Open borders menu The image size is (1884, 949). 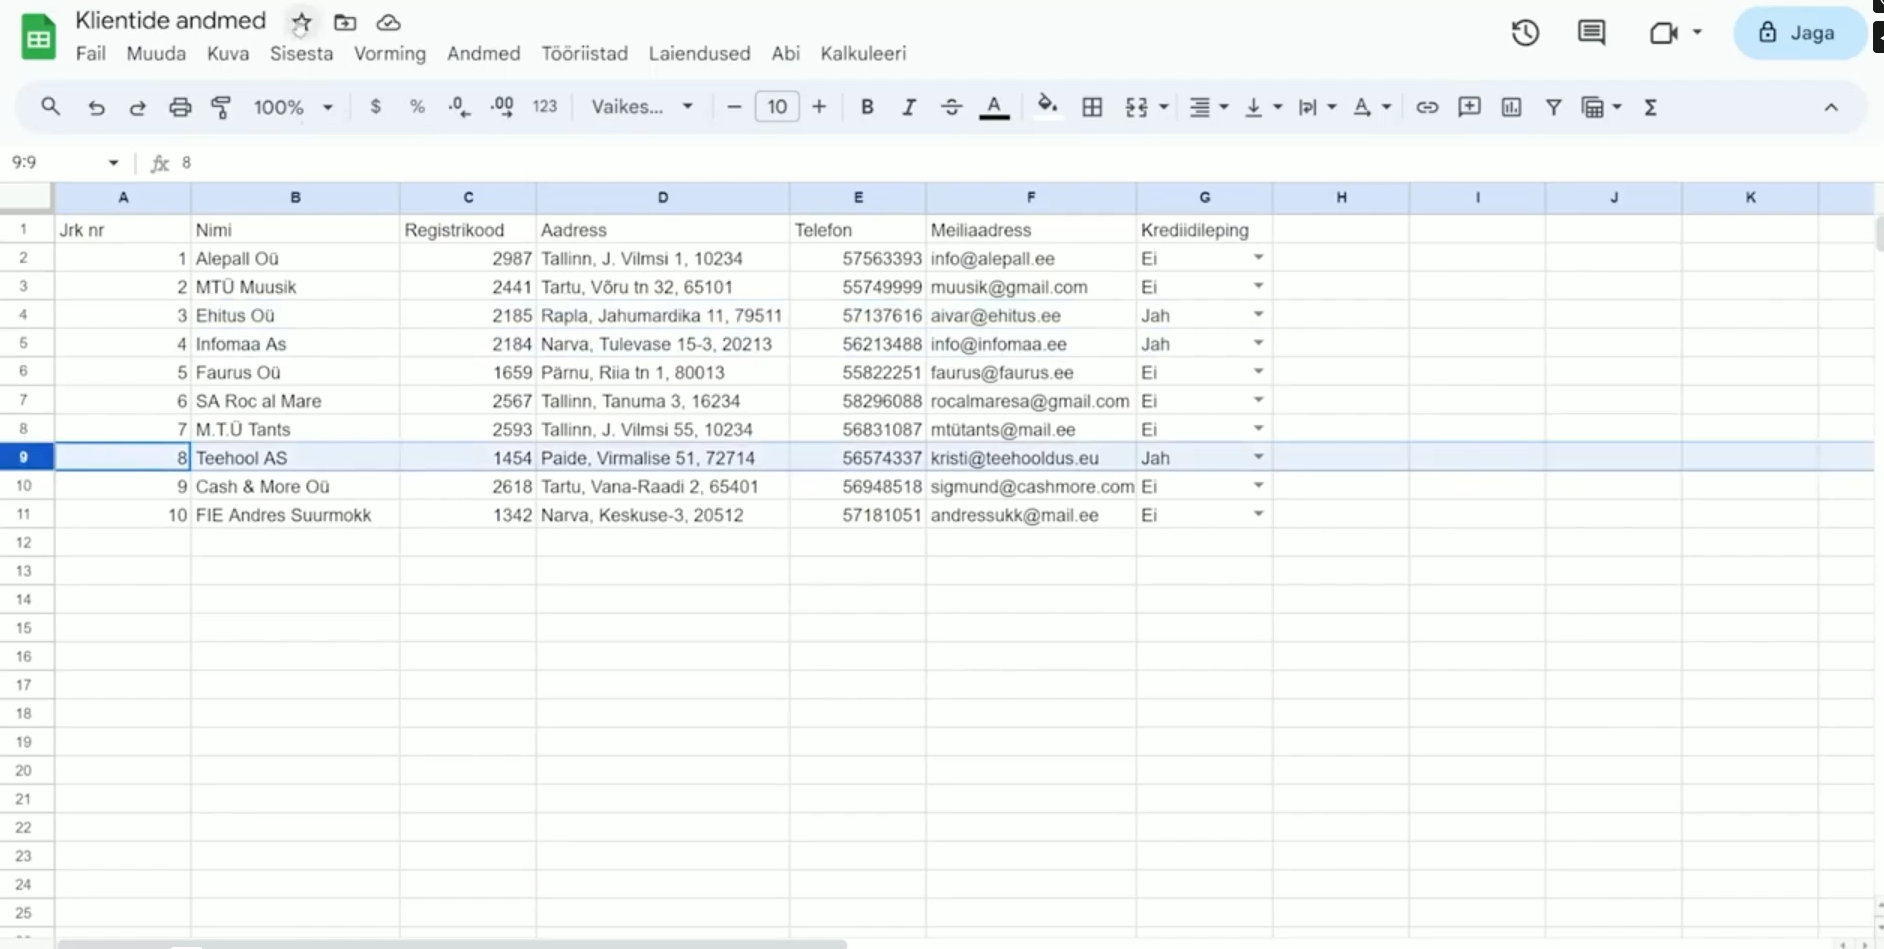[x=1092, y=107]
